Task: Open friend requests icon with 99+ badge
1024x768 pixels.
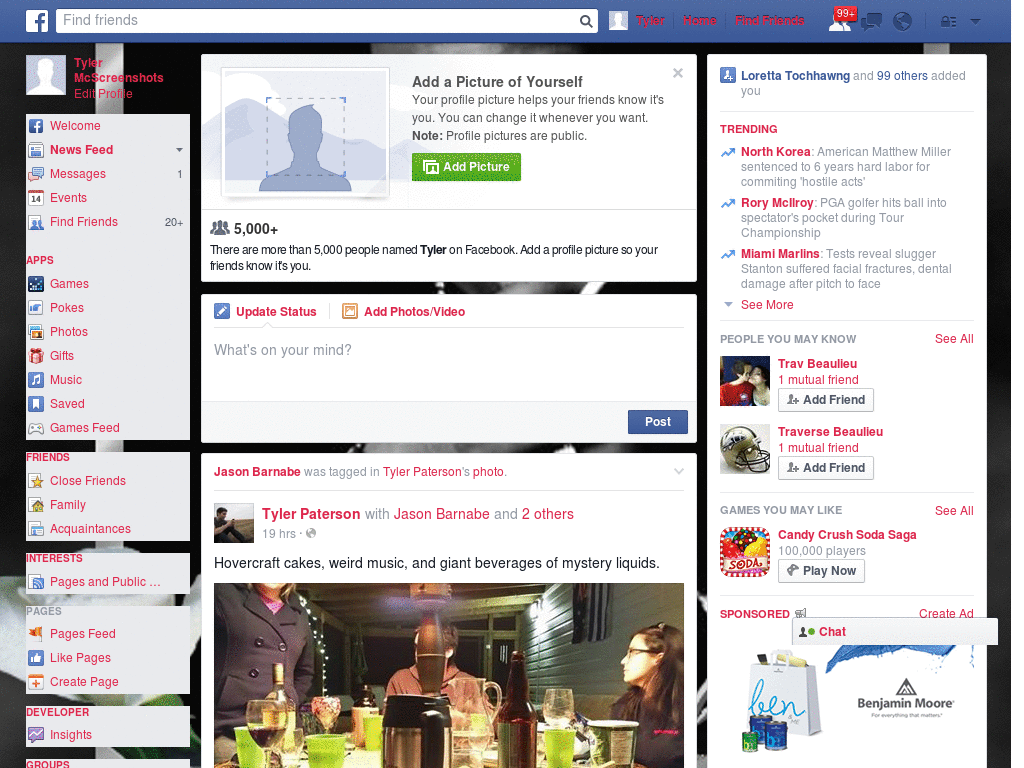Action: click(x=841, y=21)
